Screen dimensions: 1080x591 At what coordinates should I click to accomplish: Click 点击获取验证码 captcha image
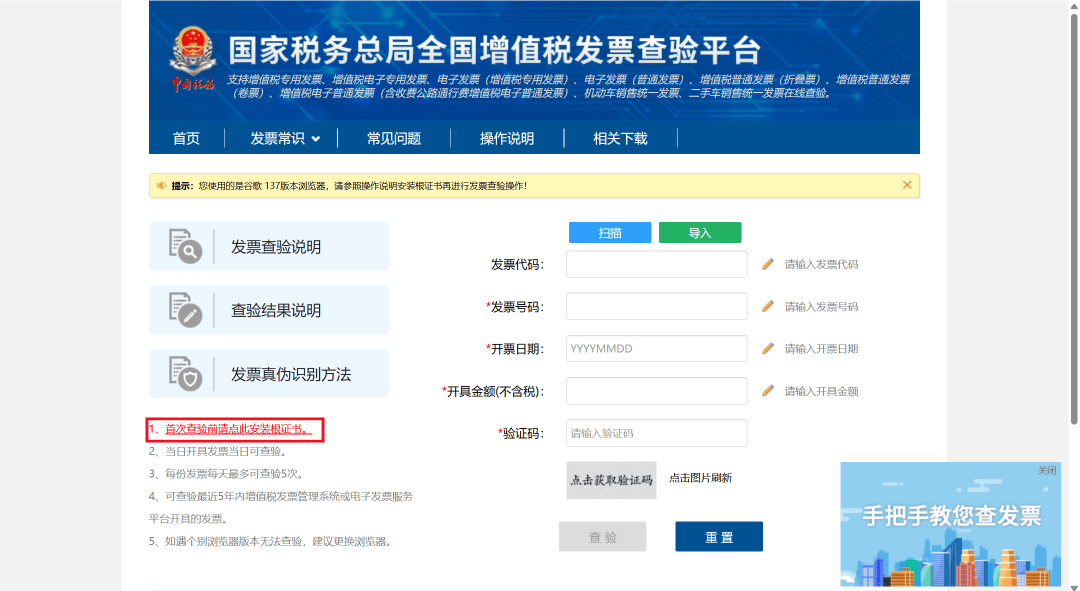pos(611,480)
